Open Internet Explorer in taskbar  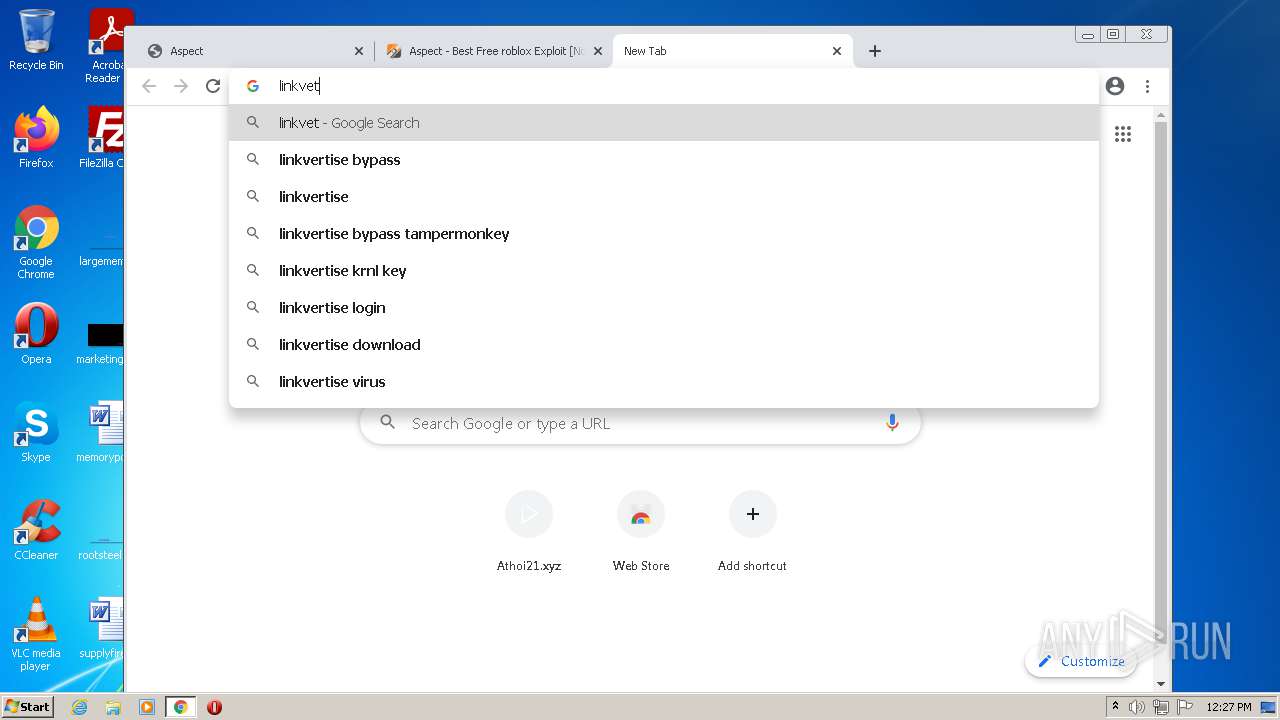tap(79, 707)
